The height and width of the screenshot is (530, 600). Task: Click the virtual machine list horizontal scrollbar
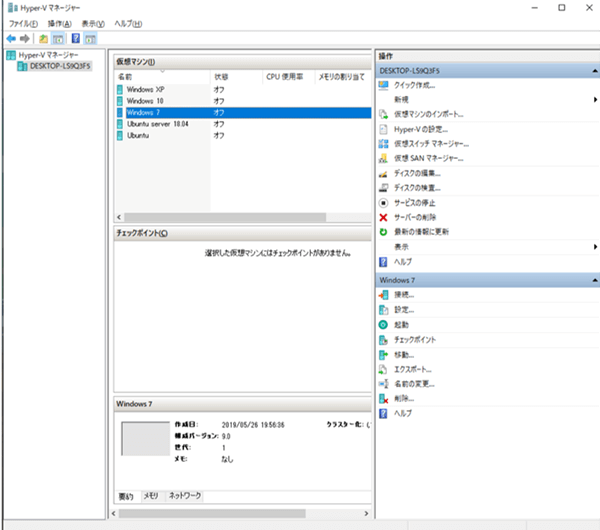225,217
